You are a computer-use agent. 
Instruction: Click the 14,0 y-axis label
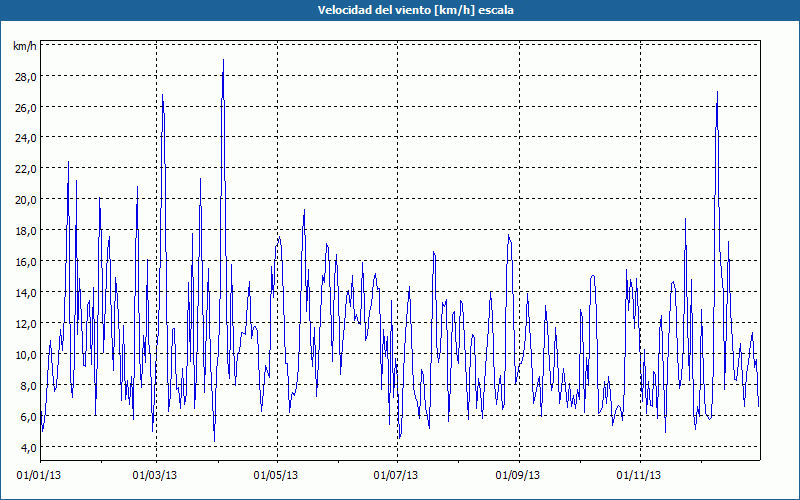click(26, 293)
